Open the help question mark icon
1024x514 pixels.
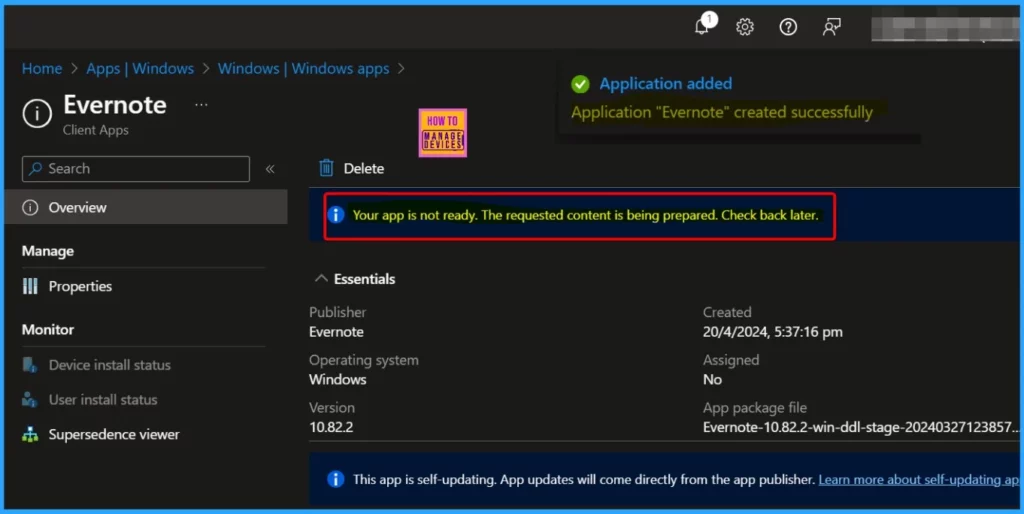click(788, 27)
